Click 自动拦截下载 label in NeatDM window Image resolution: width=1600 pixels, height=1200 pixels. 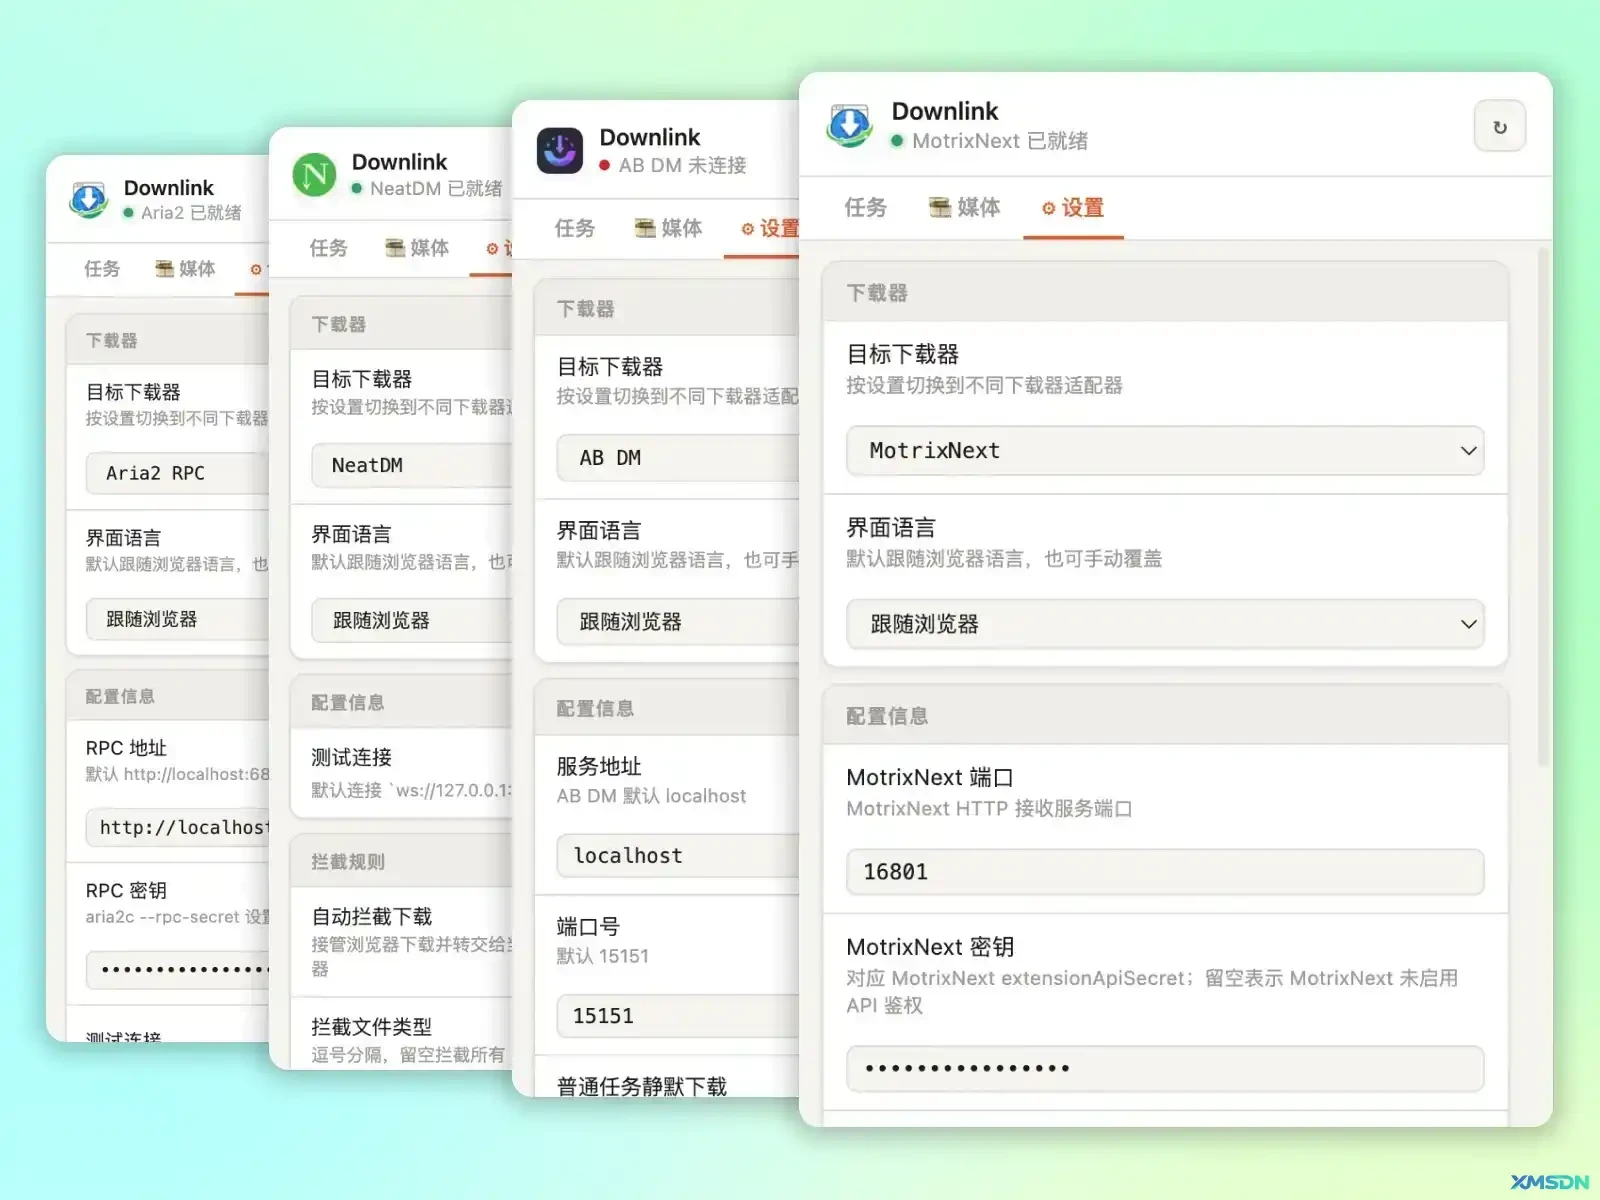click(372, 916)
